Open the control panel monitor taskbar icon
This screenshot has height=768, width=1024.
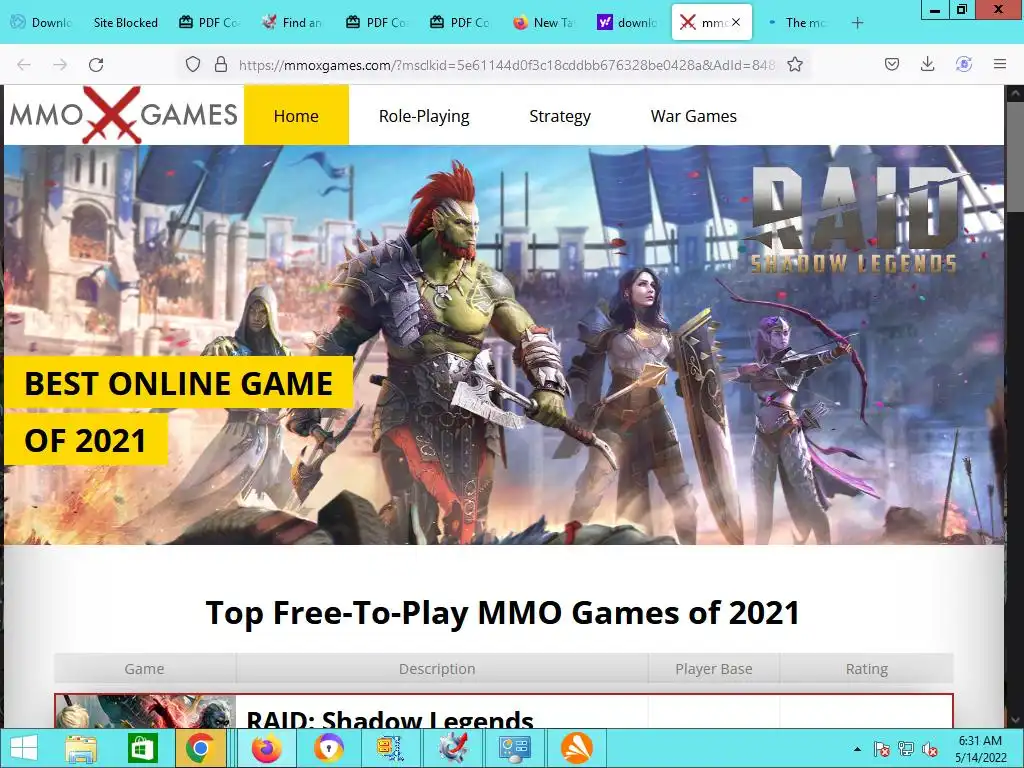click(514, 748)
